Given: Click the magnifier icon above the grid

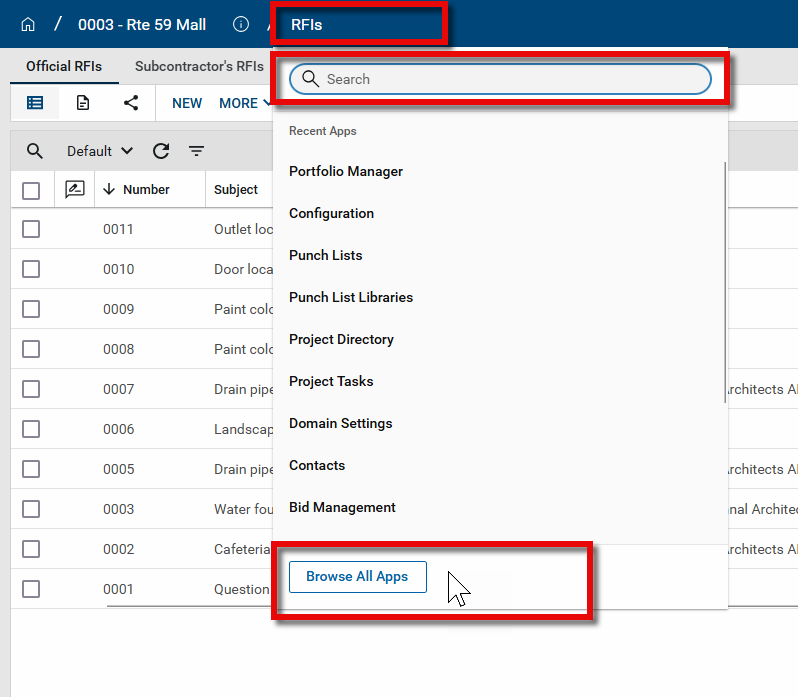Looking at the screenshot, I should [x=35, y=151].
